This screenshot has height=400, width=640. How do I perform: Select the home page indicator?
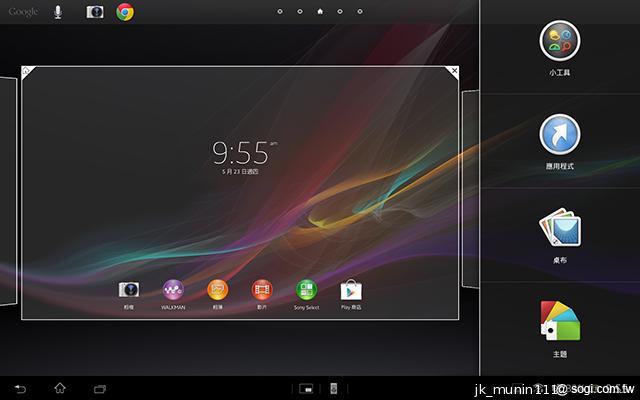click(320, 11)
